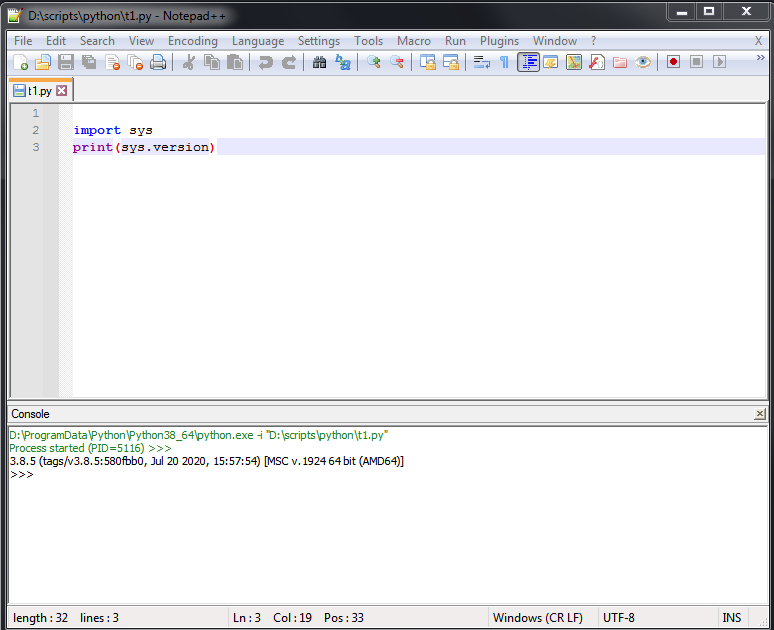Show the Document Map icon

574,62
